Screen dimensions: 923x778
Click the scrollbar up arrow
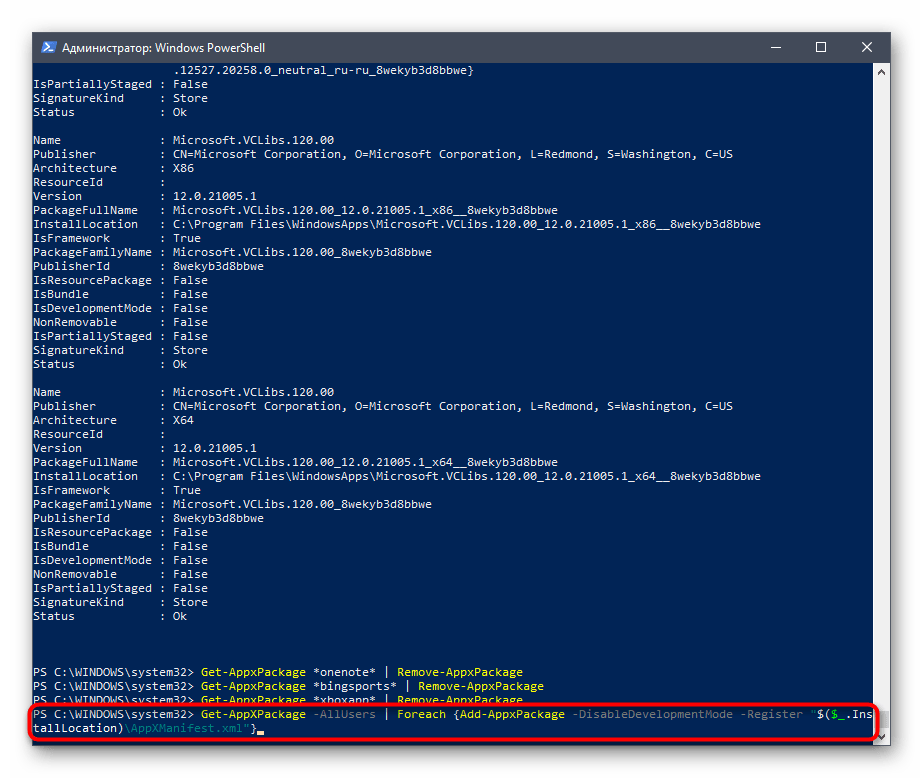(x=881, y=72)
